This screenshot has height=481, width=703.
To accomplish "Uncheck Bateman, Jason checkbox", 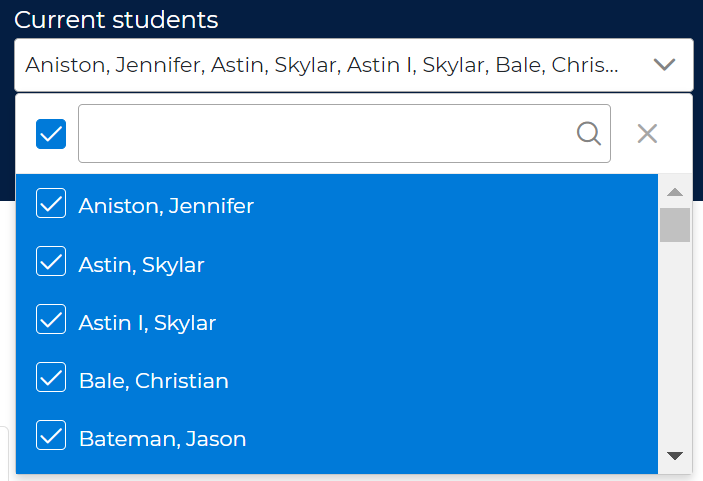I will pyautogui.click(x=51, y=437).
